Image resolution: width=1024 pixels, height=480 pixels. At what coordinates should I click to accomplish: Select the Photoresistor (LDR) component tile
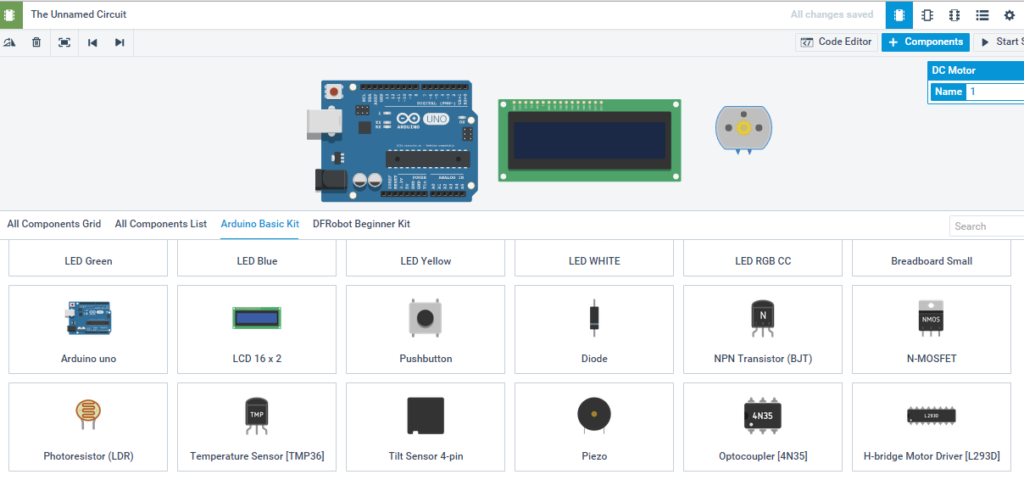(88, 427)
